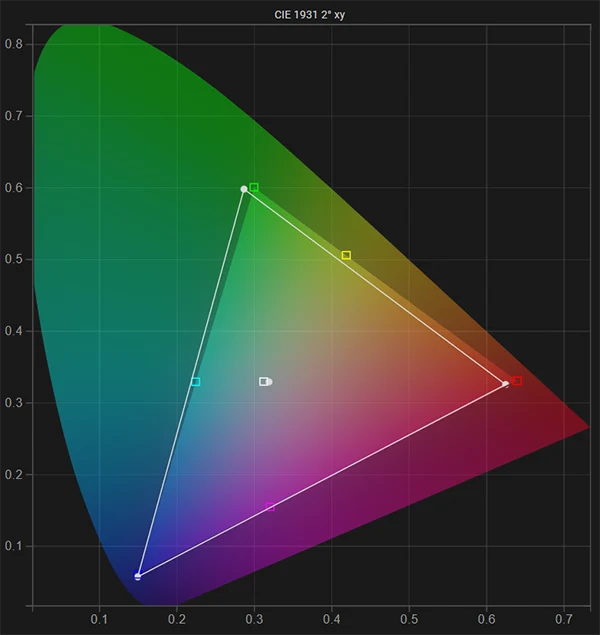Image resolution: width=600 pixels, height=635 pixels.
Task: Click the x-axis label '0.7'
Action: pyautogui.click(x=564, y=619)
